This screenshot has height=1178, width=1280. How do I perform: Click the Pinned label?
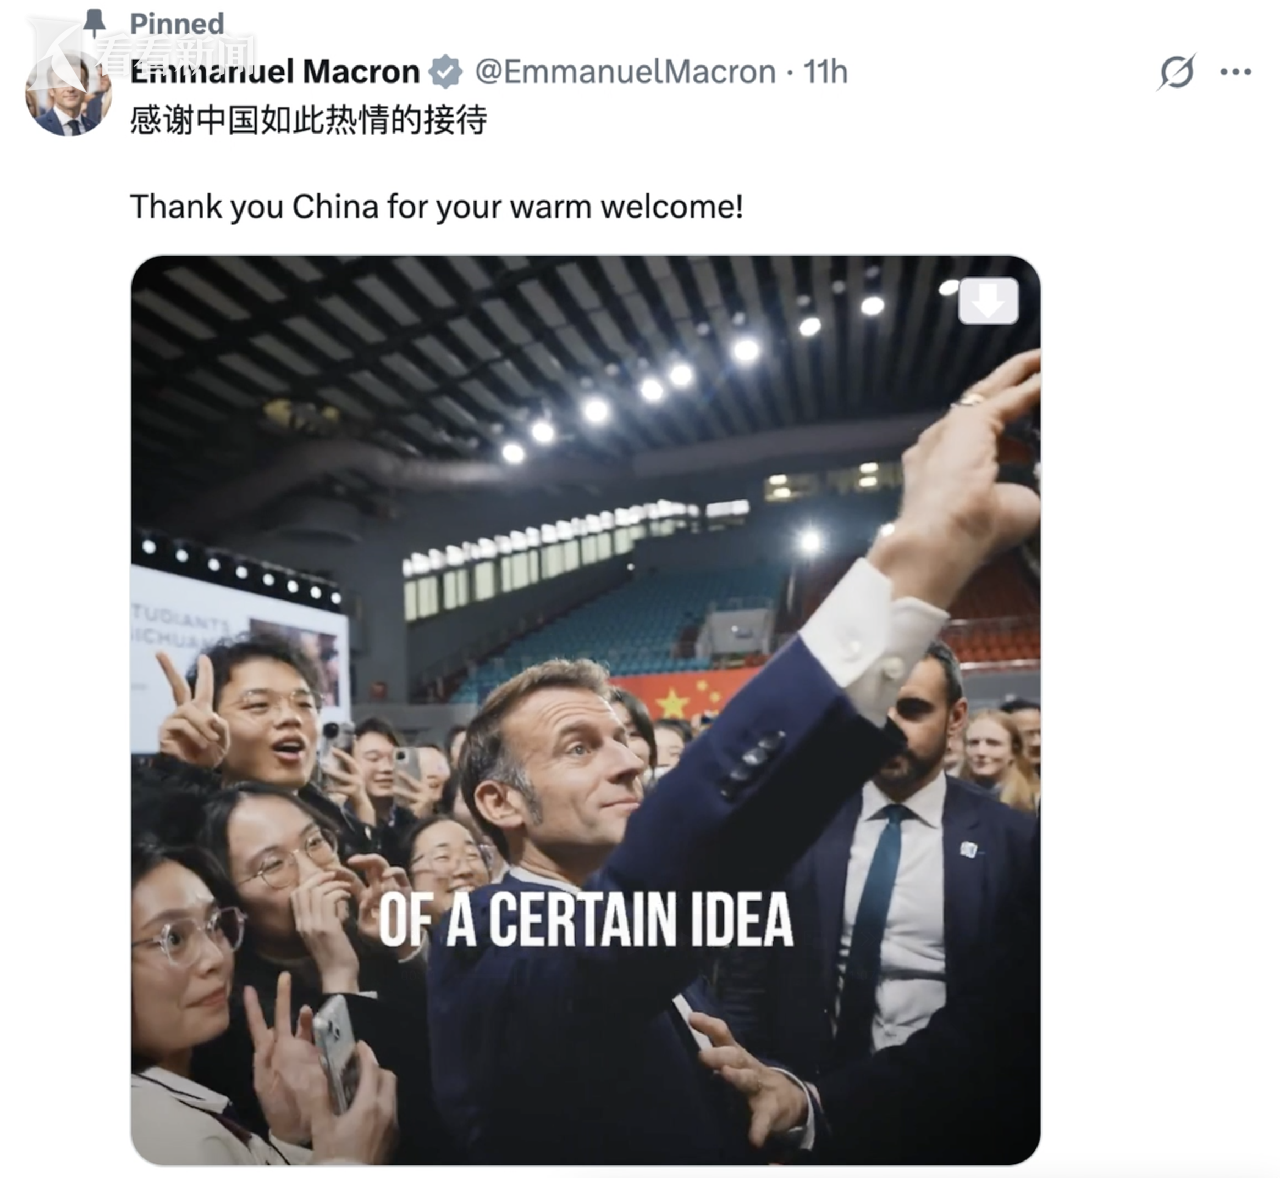point(177,23)
